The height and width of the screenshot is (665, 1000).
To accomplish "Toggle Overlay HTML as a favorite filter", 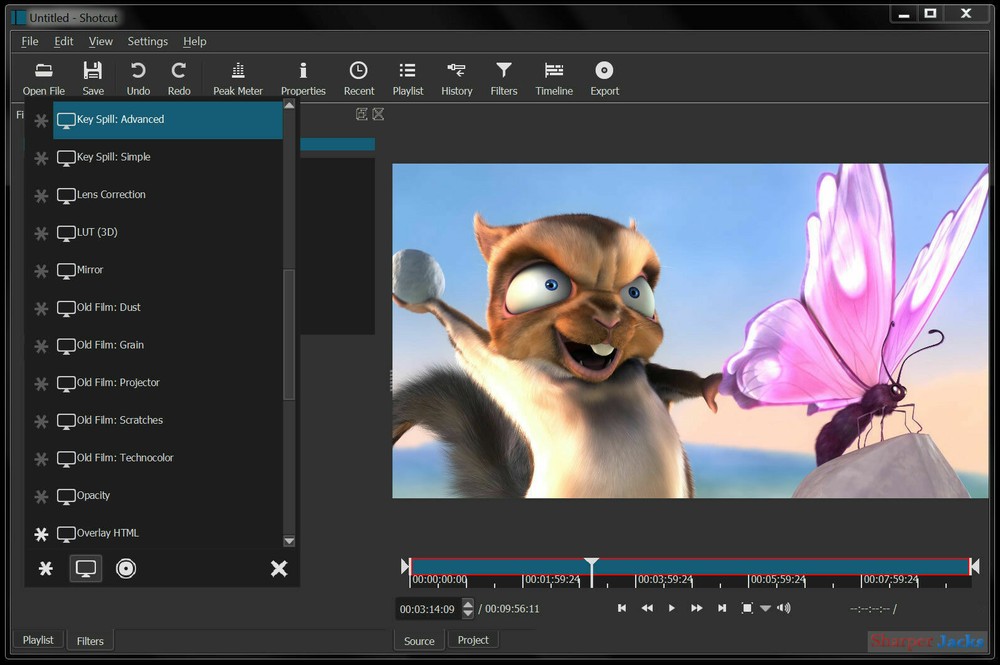I will (41, 533).
